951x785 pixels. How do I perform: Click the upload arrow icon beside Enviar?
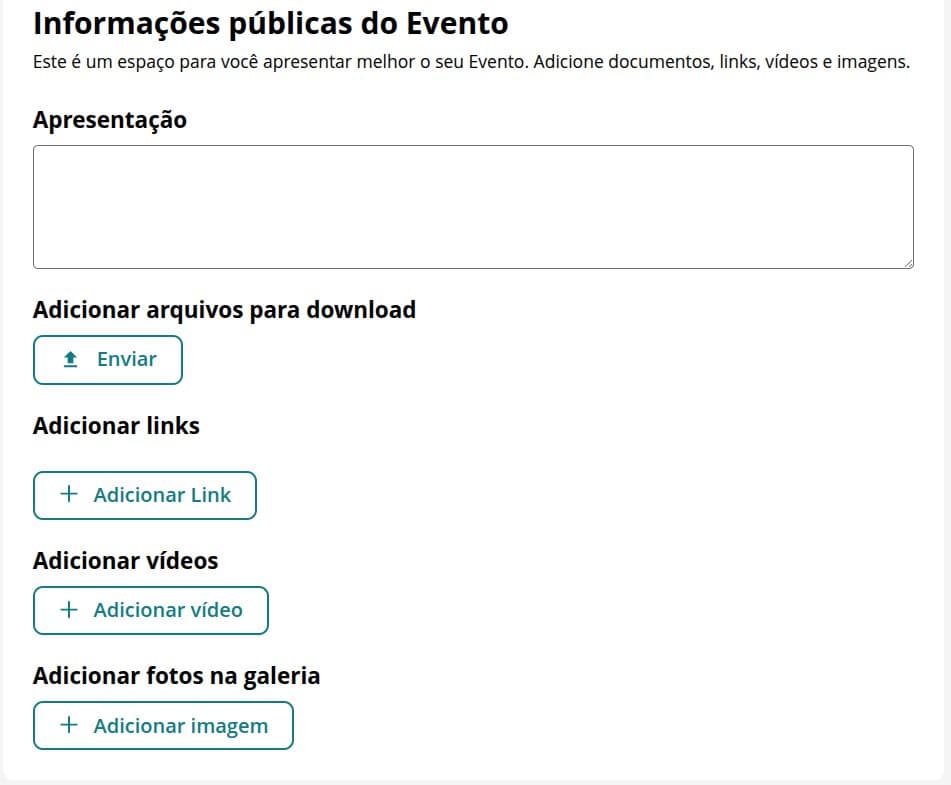(70, 360)
